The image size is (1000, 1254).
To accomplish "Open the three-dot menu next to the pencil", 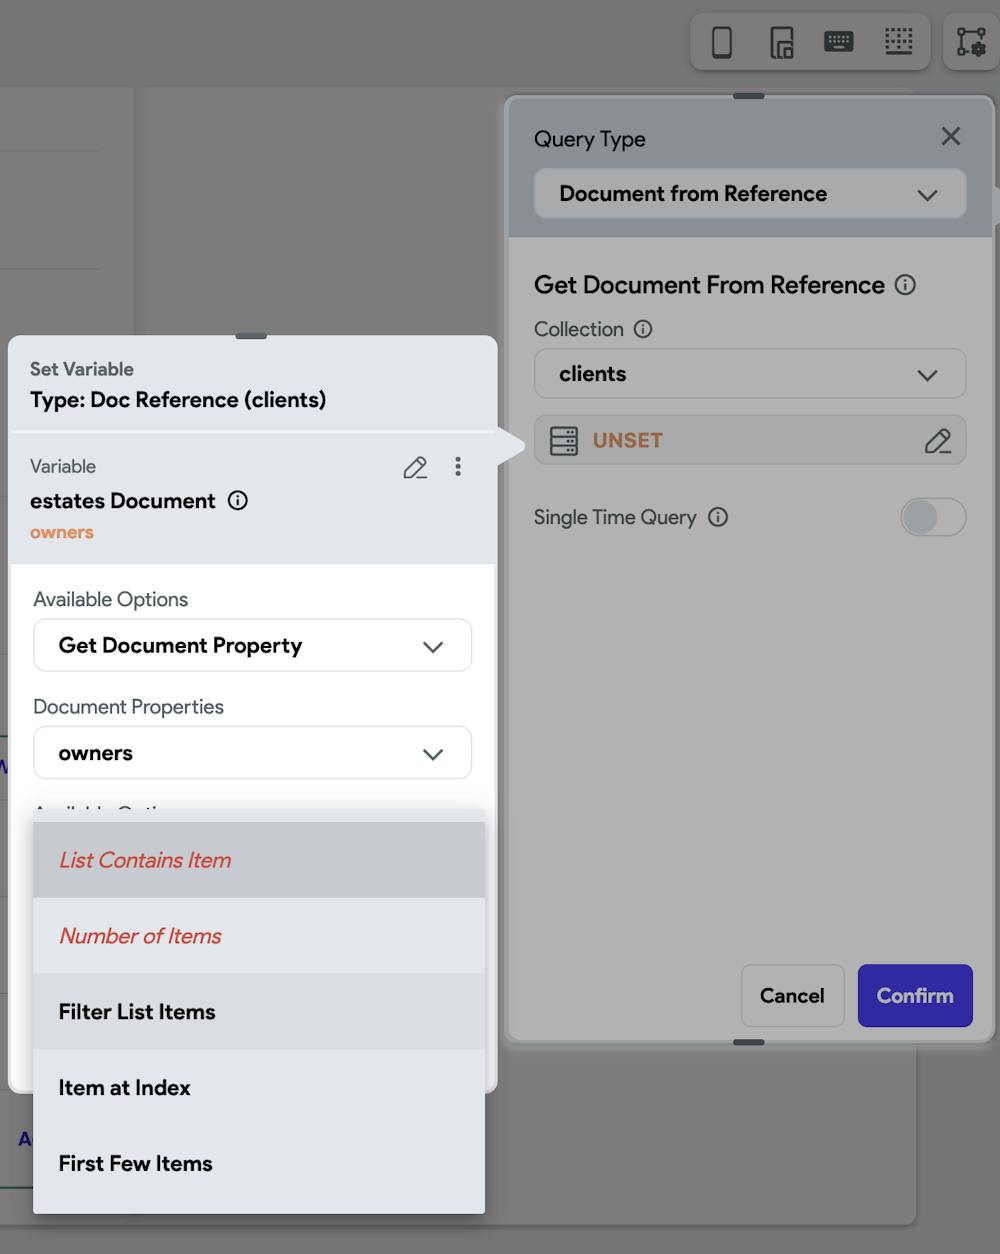I will tap(458, 467).
